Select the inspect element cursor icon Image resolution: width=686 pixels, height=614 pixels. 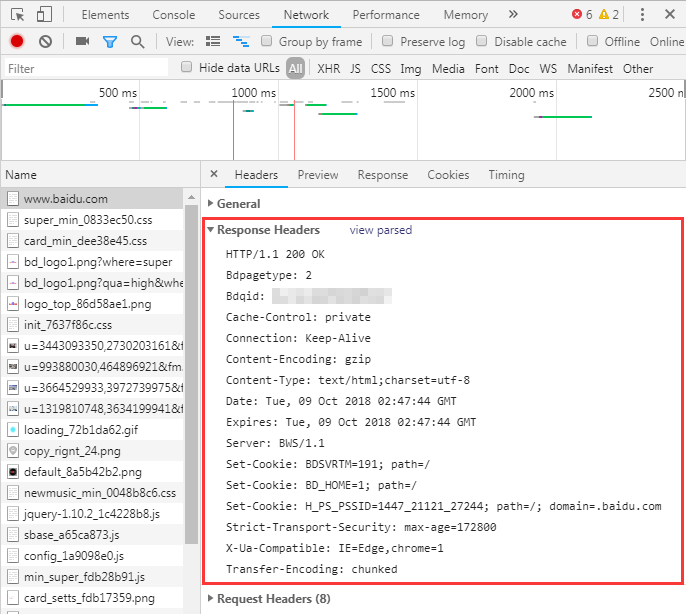coord(18,15)
